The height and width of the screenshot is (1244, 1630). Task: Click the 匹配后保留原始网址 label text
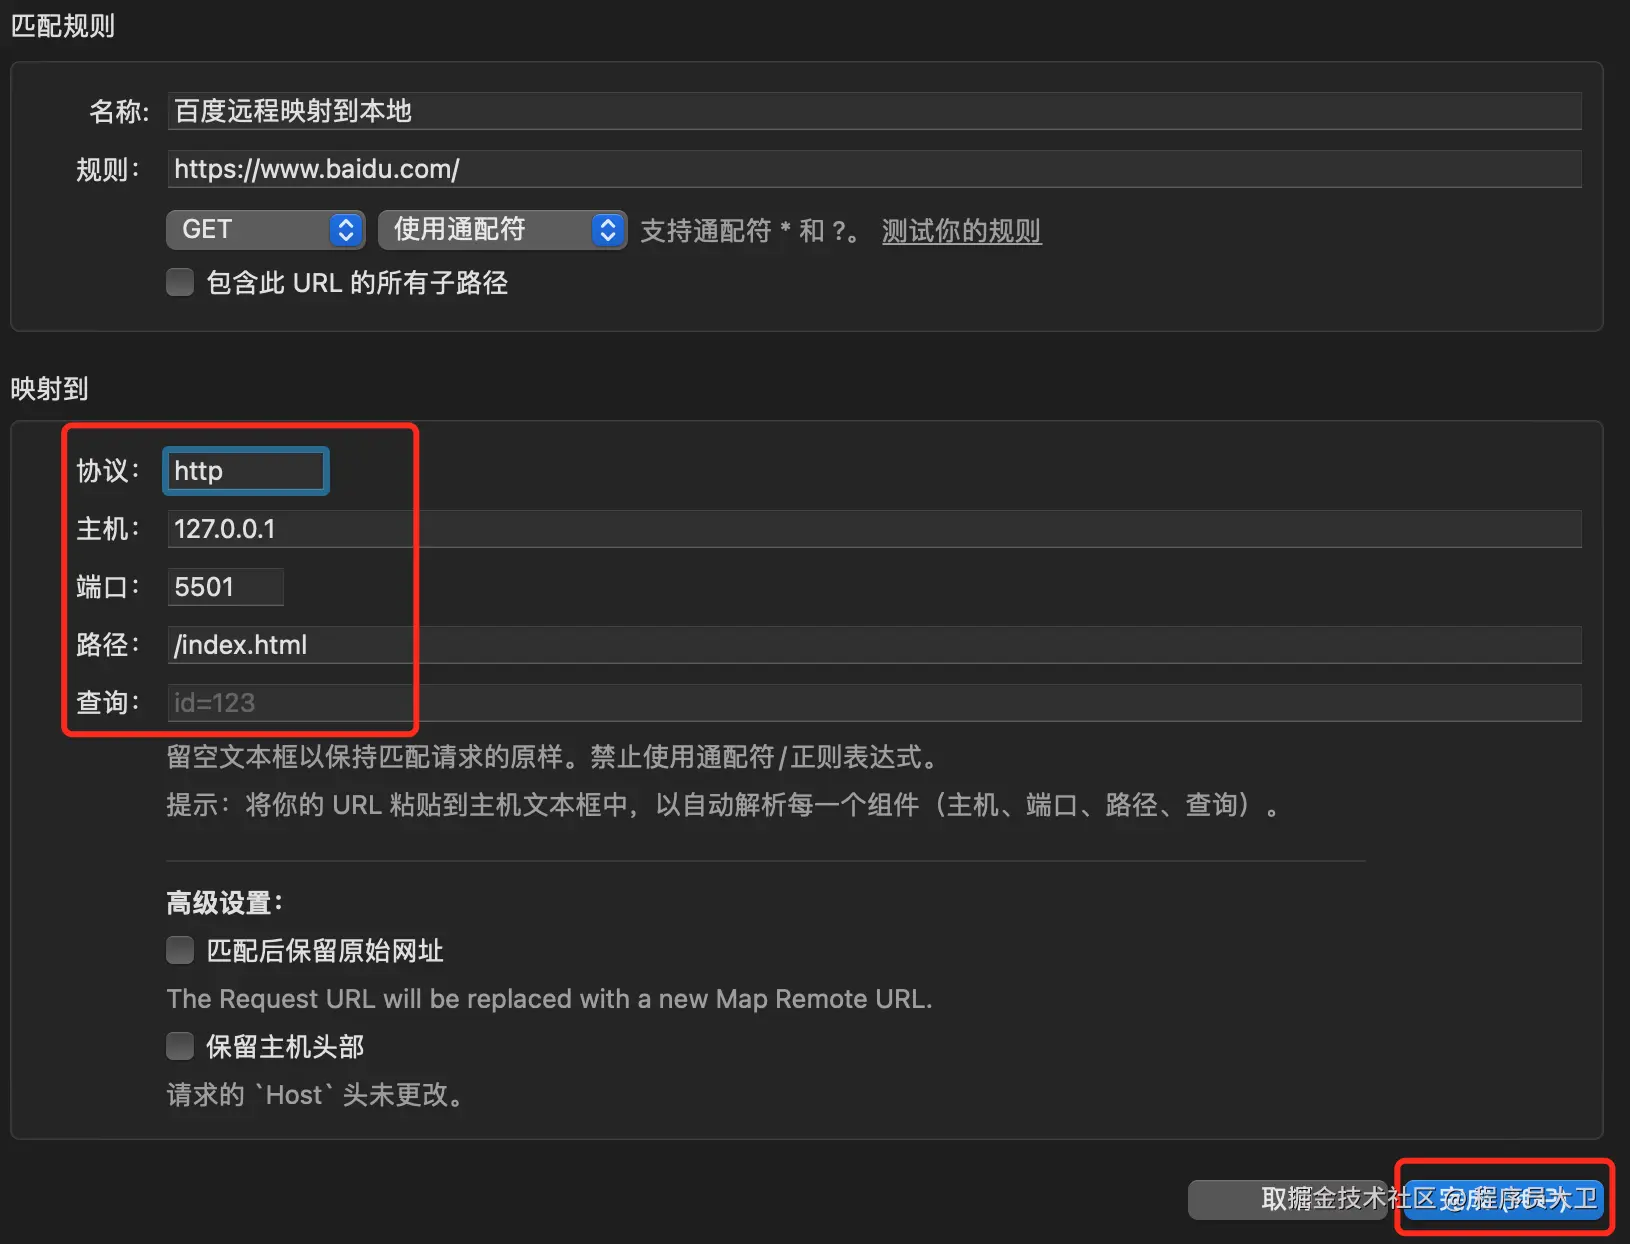(x=325, y=950)
